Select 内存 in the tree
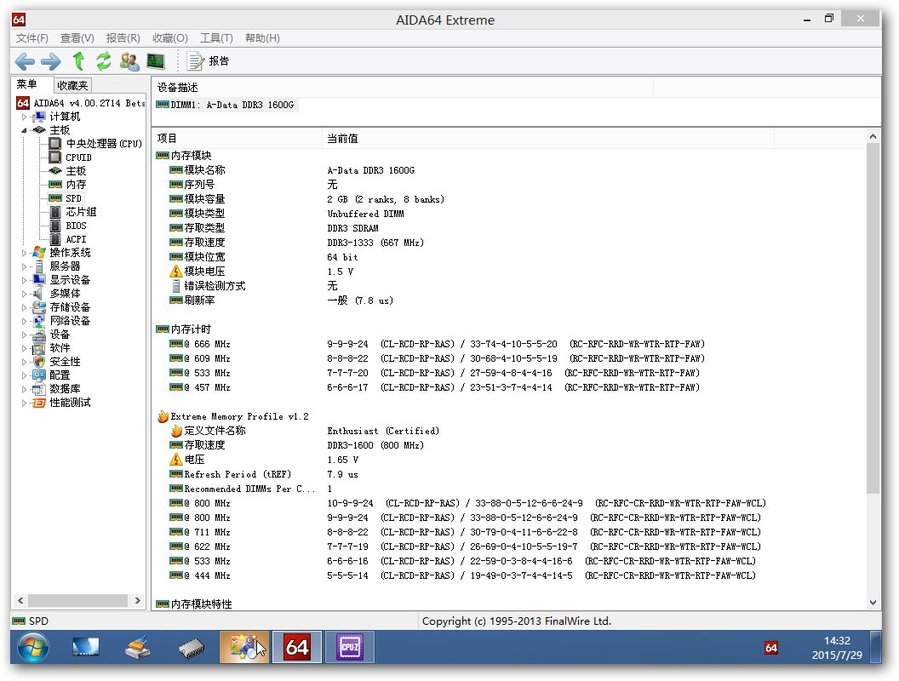 (x=68, y=185)
